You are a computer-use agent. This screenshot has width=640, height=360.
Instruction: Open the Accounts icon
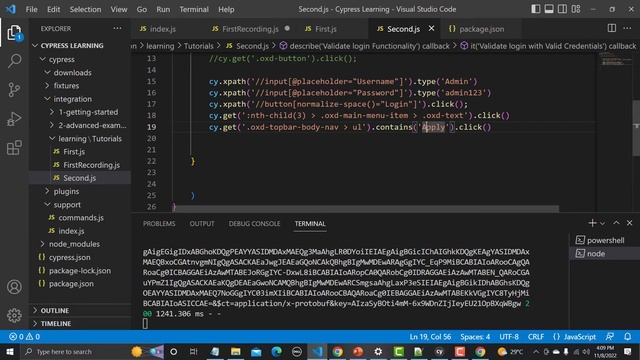point(14,287)
